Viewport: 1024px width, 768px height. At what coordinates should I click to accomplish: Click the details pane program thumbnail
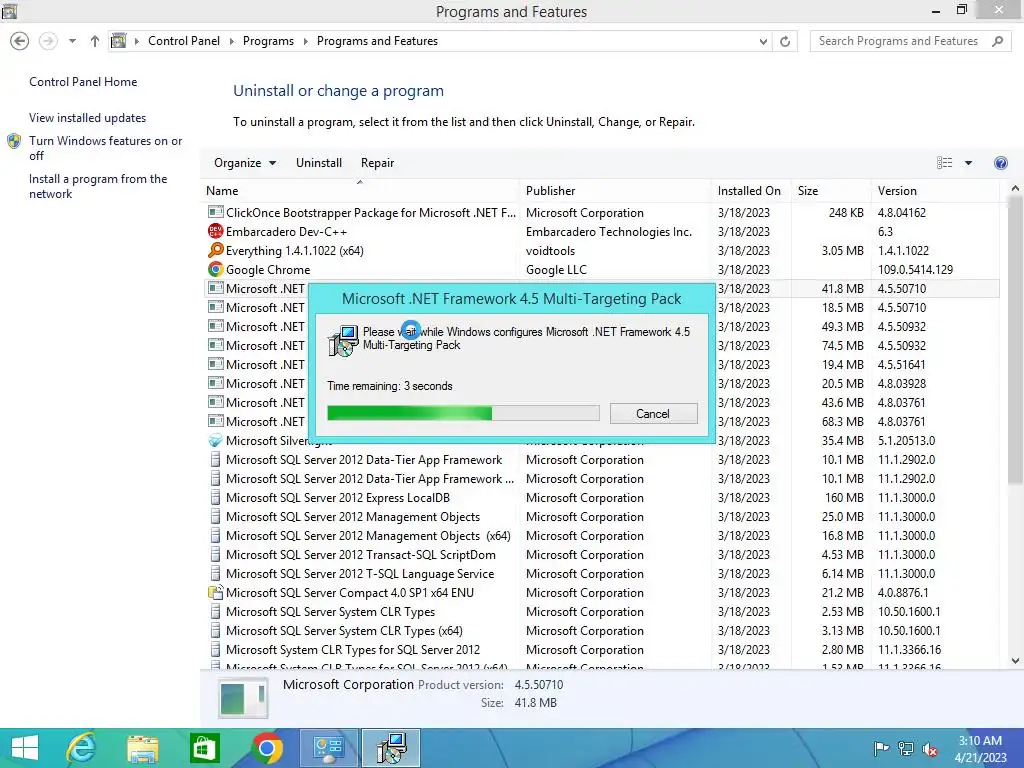click(x=242, y=697)
